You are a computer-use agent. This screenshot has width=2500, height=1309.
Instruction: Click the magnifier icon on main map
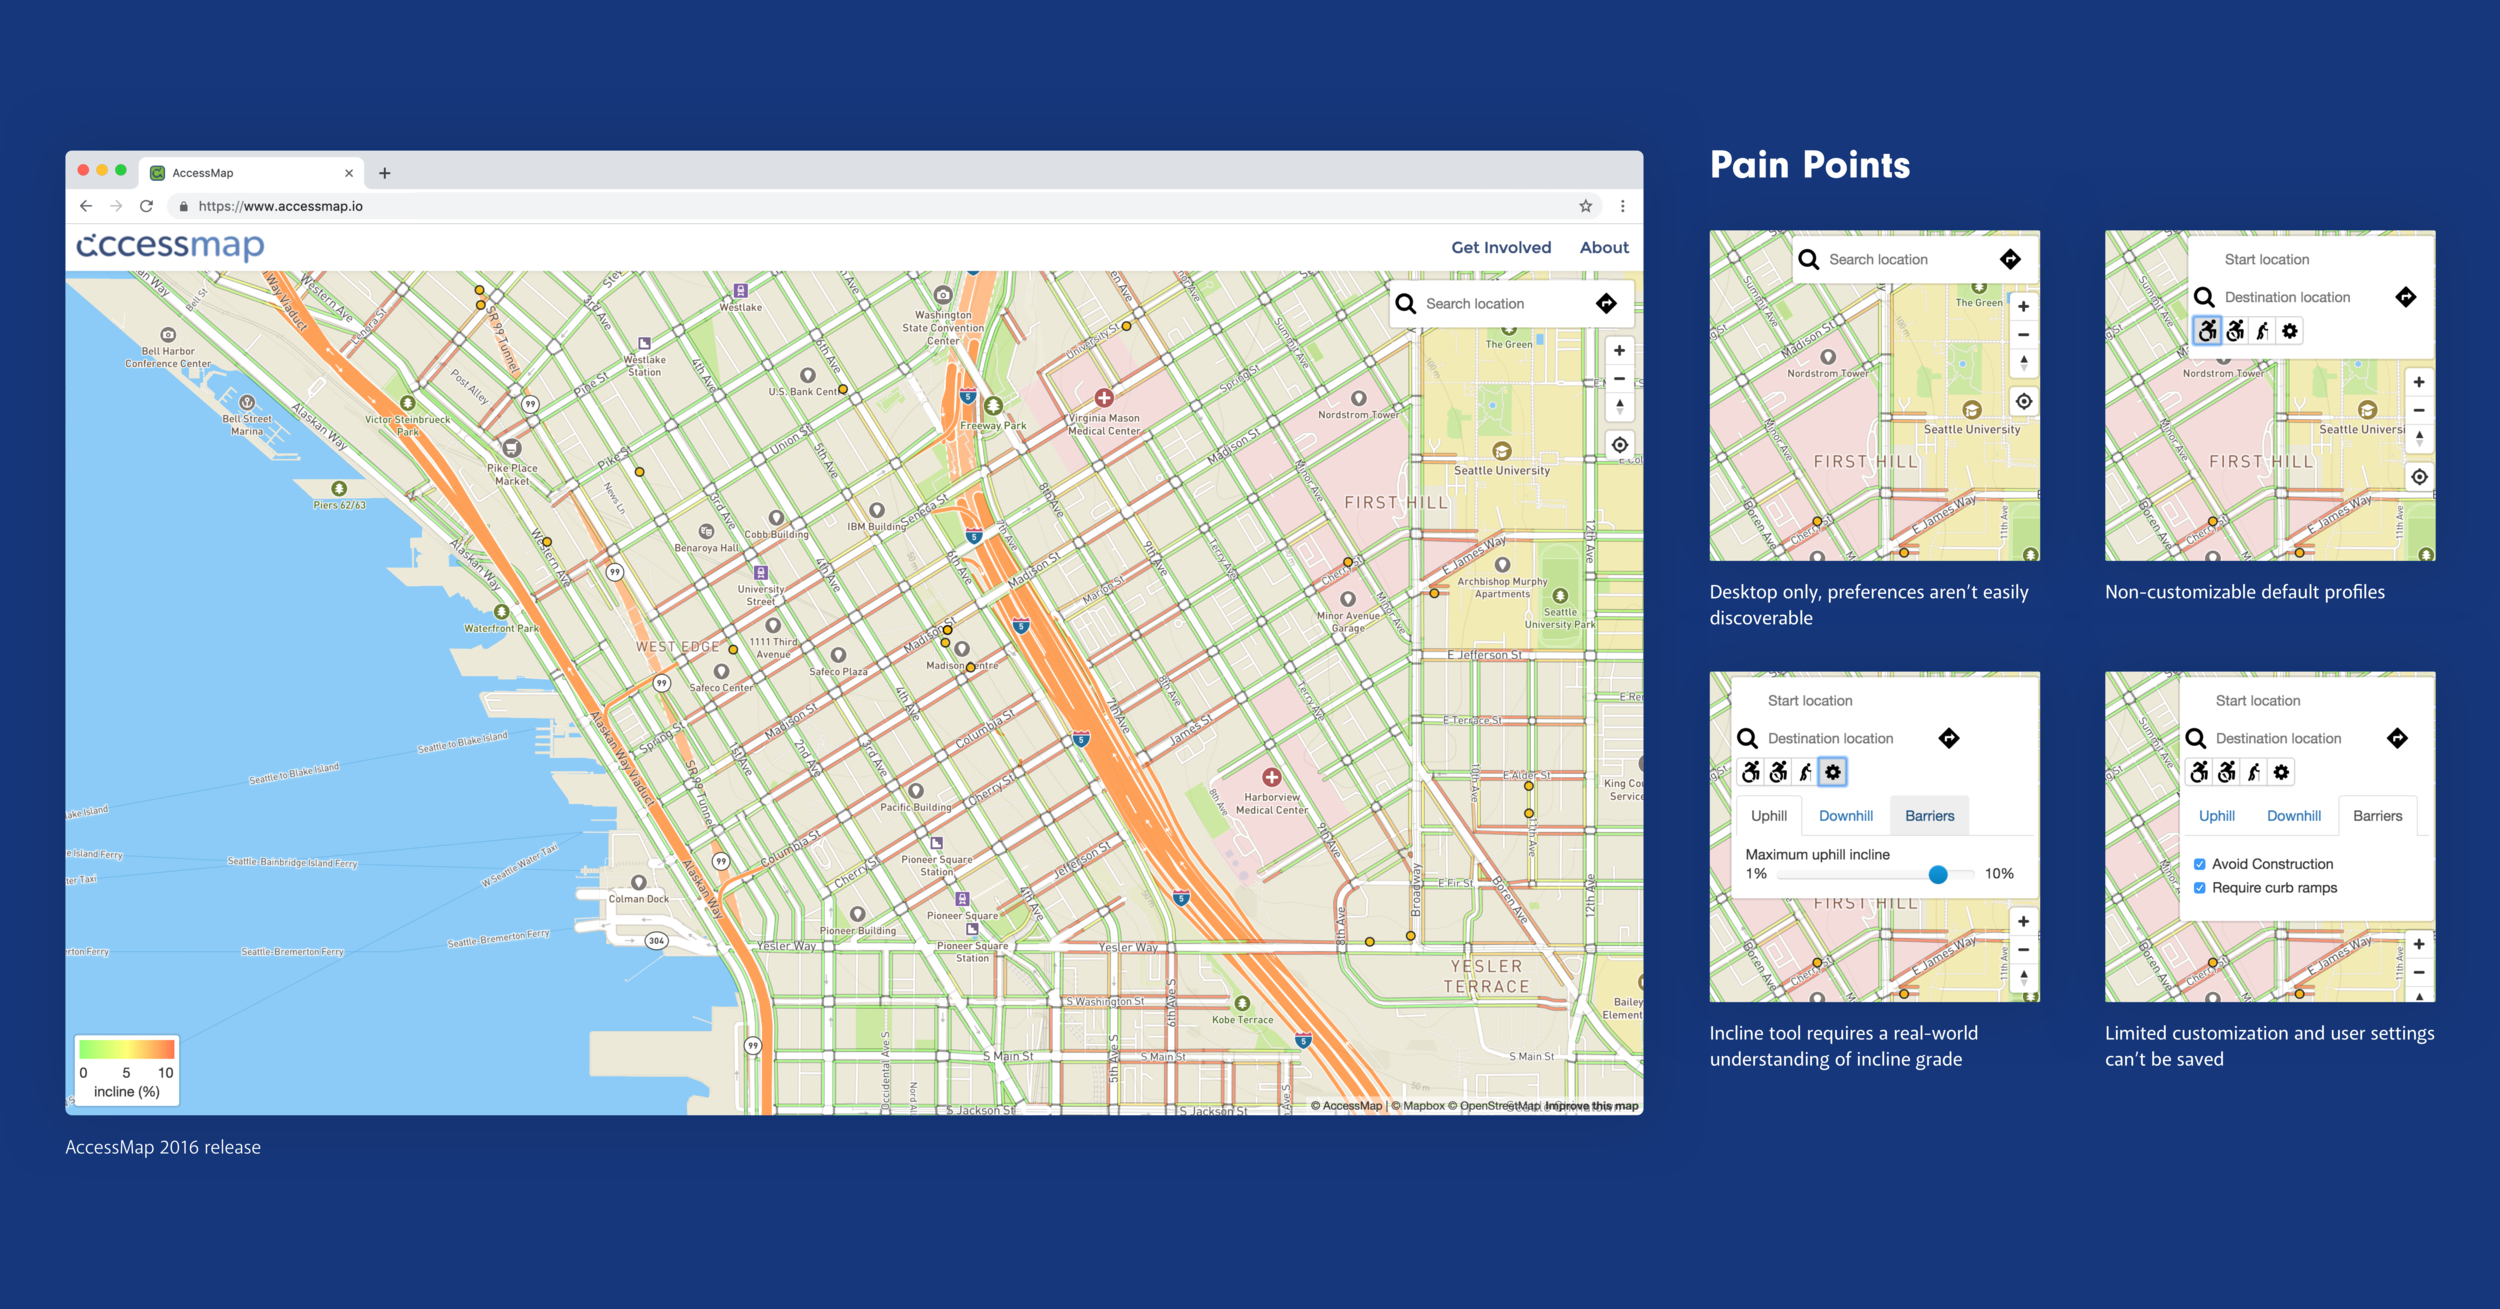[1406, 303]
